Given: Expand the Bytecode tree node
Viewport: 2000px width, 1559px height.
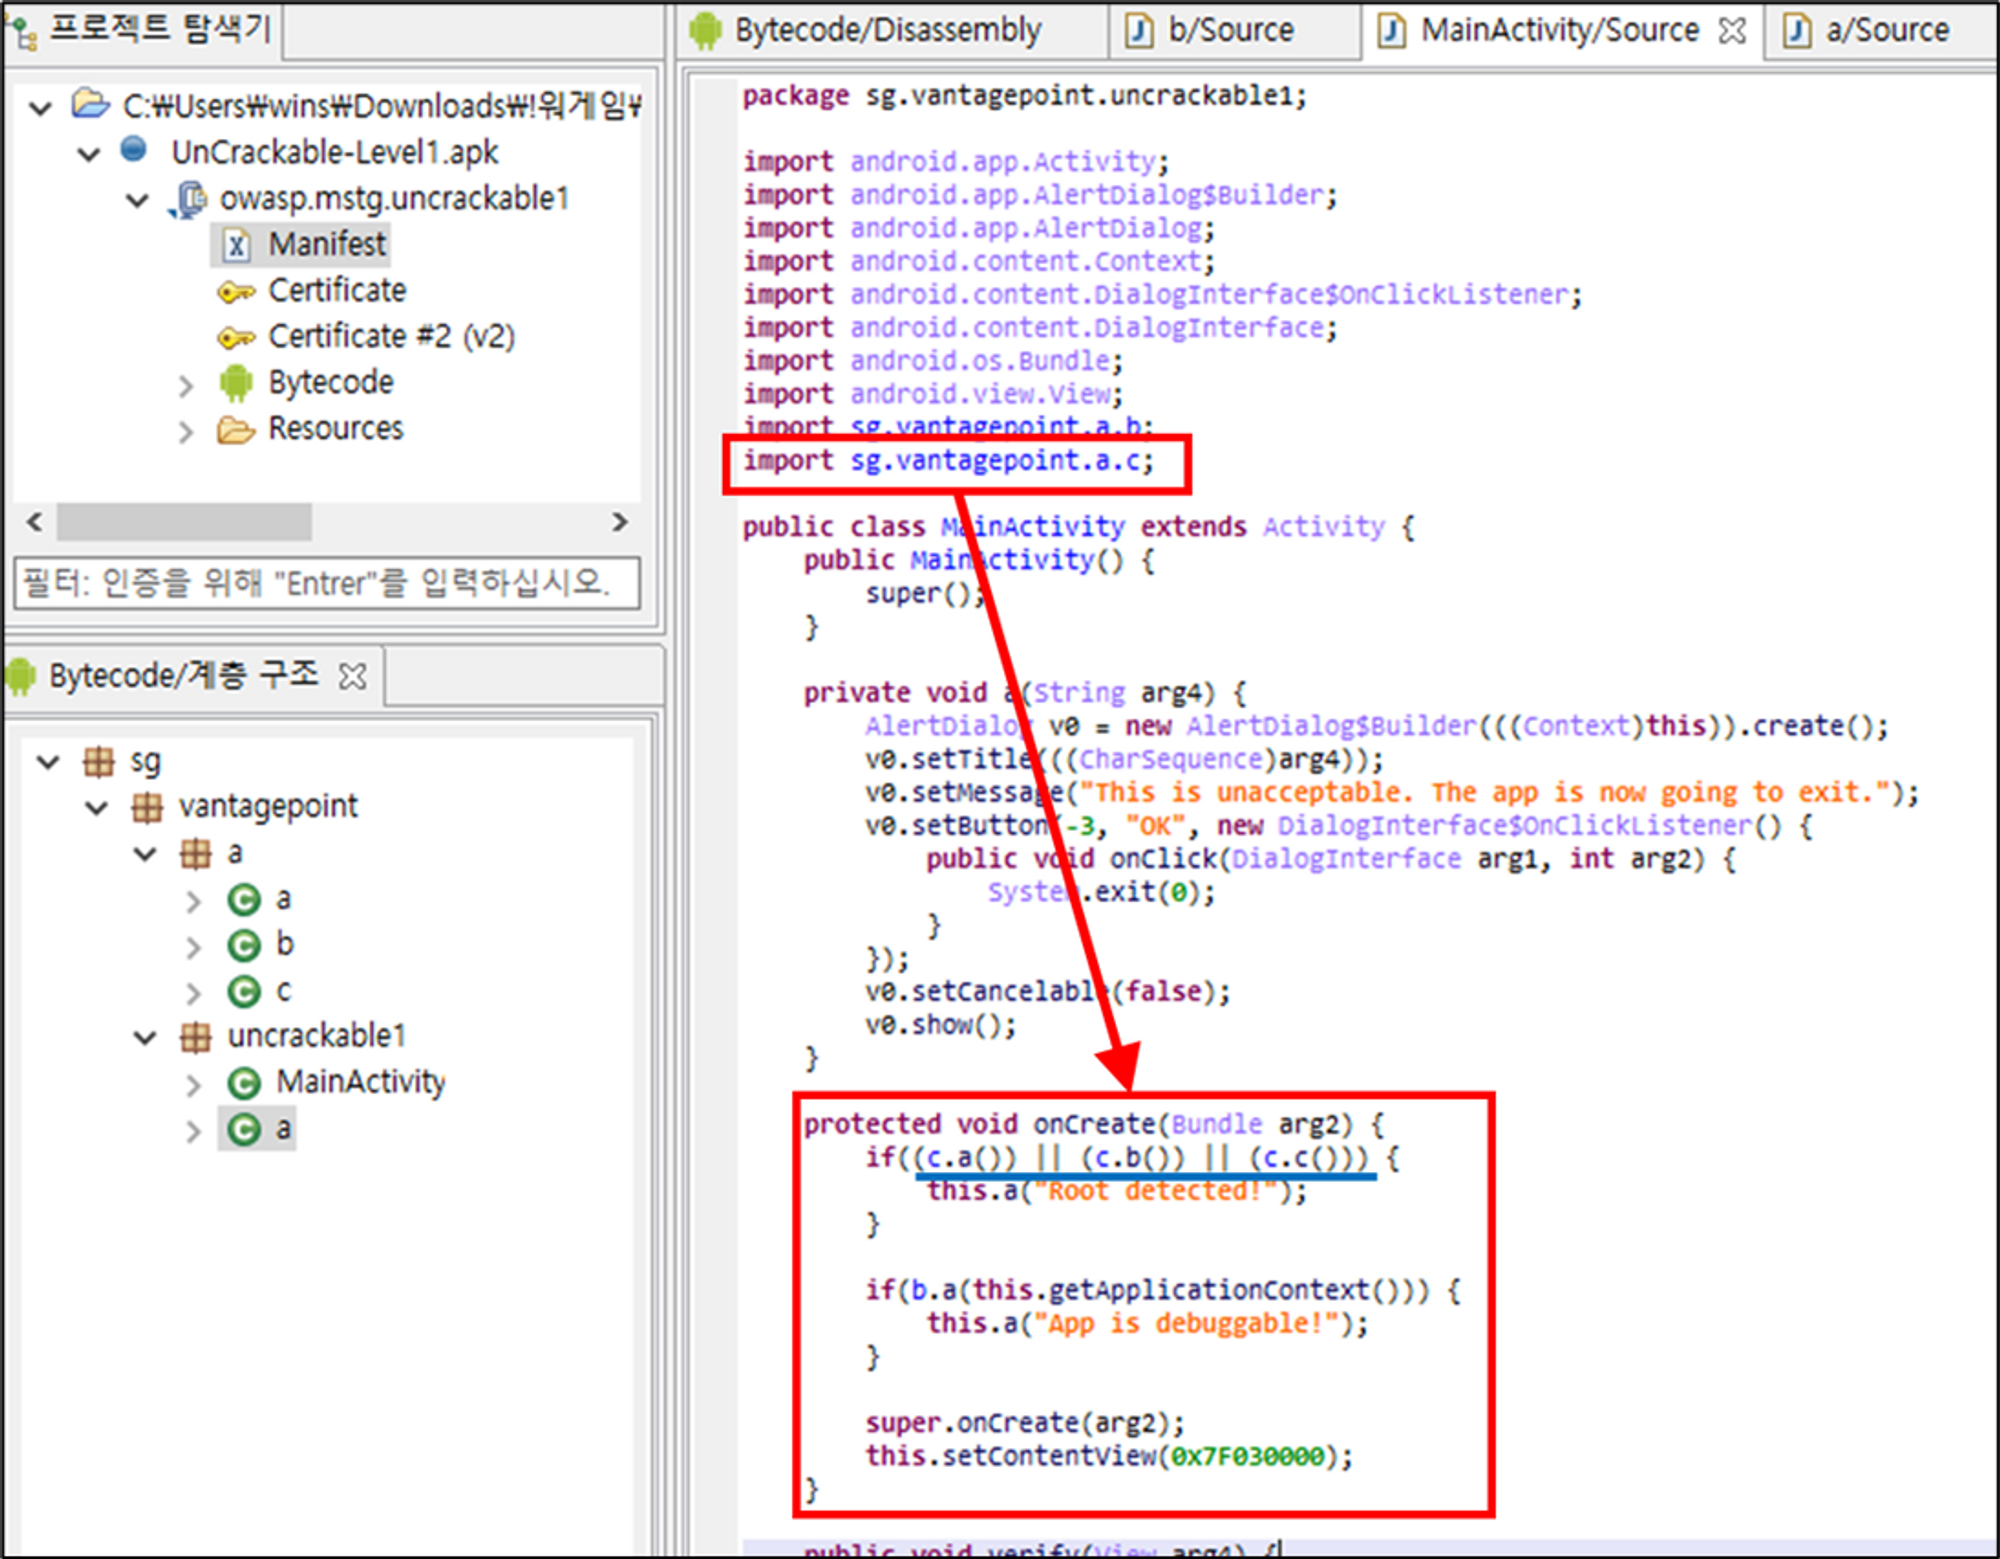Looking at the screenshot, I should (x=186, y=386).
